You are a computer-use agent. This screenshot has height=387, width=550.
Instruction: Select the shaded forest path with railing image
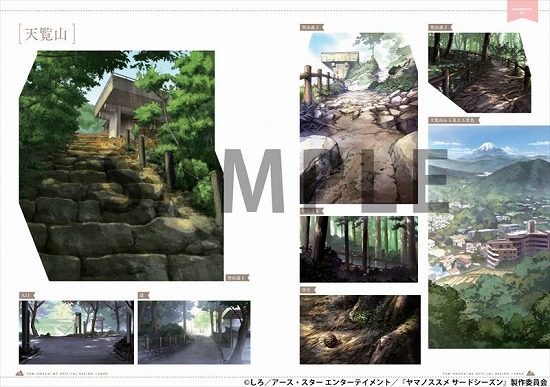pyautogui.click(x=479, y=73)
